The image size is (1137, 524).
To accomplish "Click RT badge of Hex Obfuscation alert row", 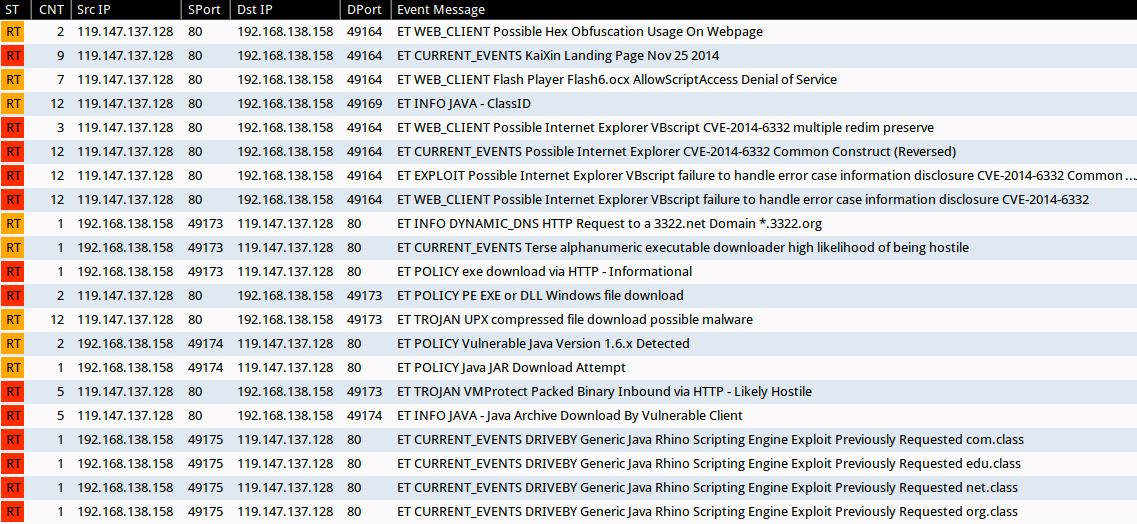I will point(13,32).
